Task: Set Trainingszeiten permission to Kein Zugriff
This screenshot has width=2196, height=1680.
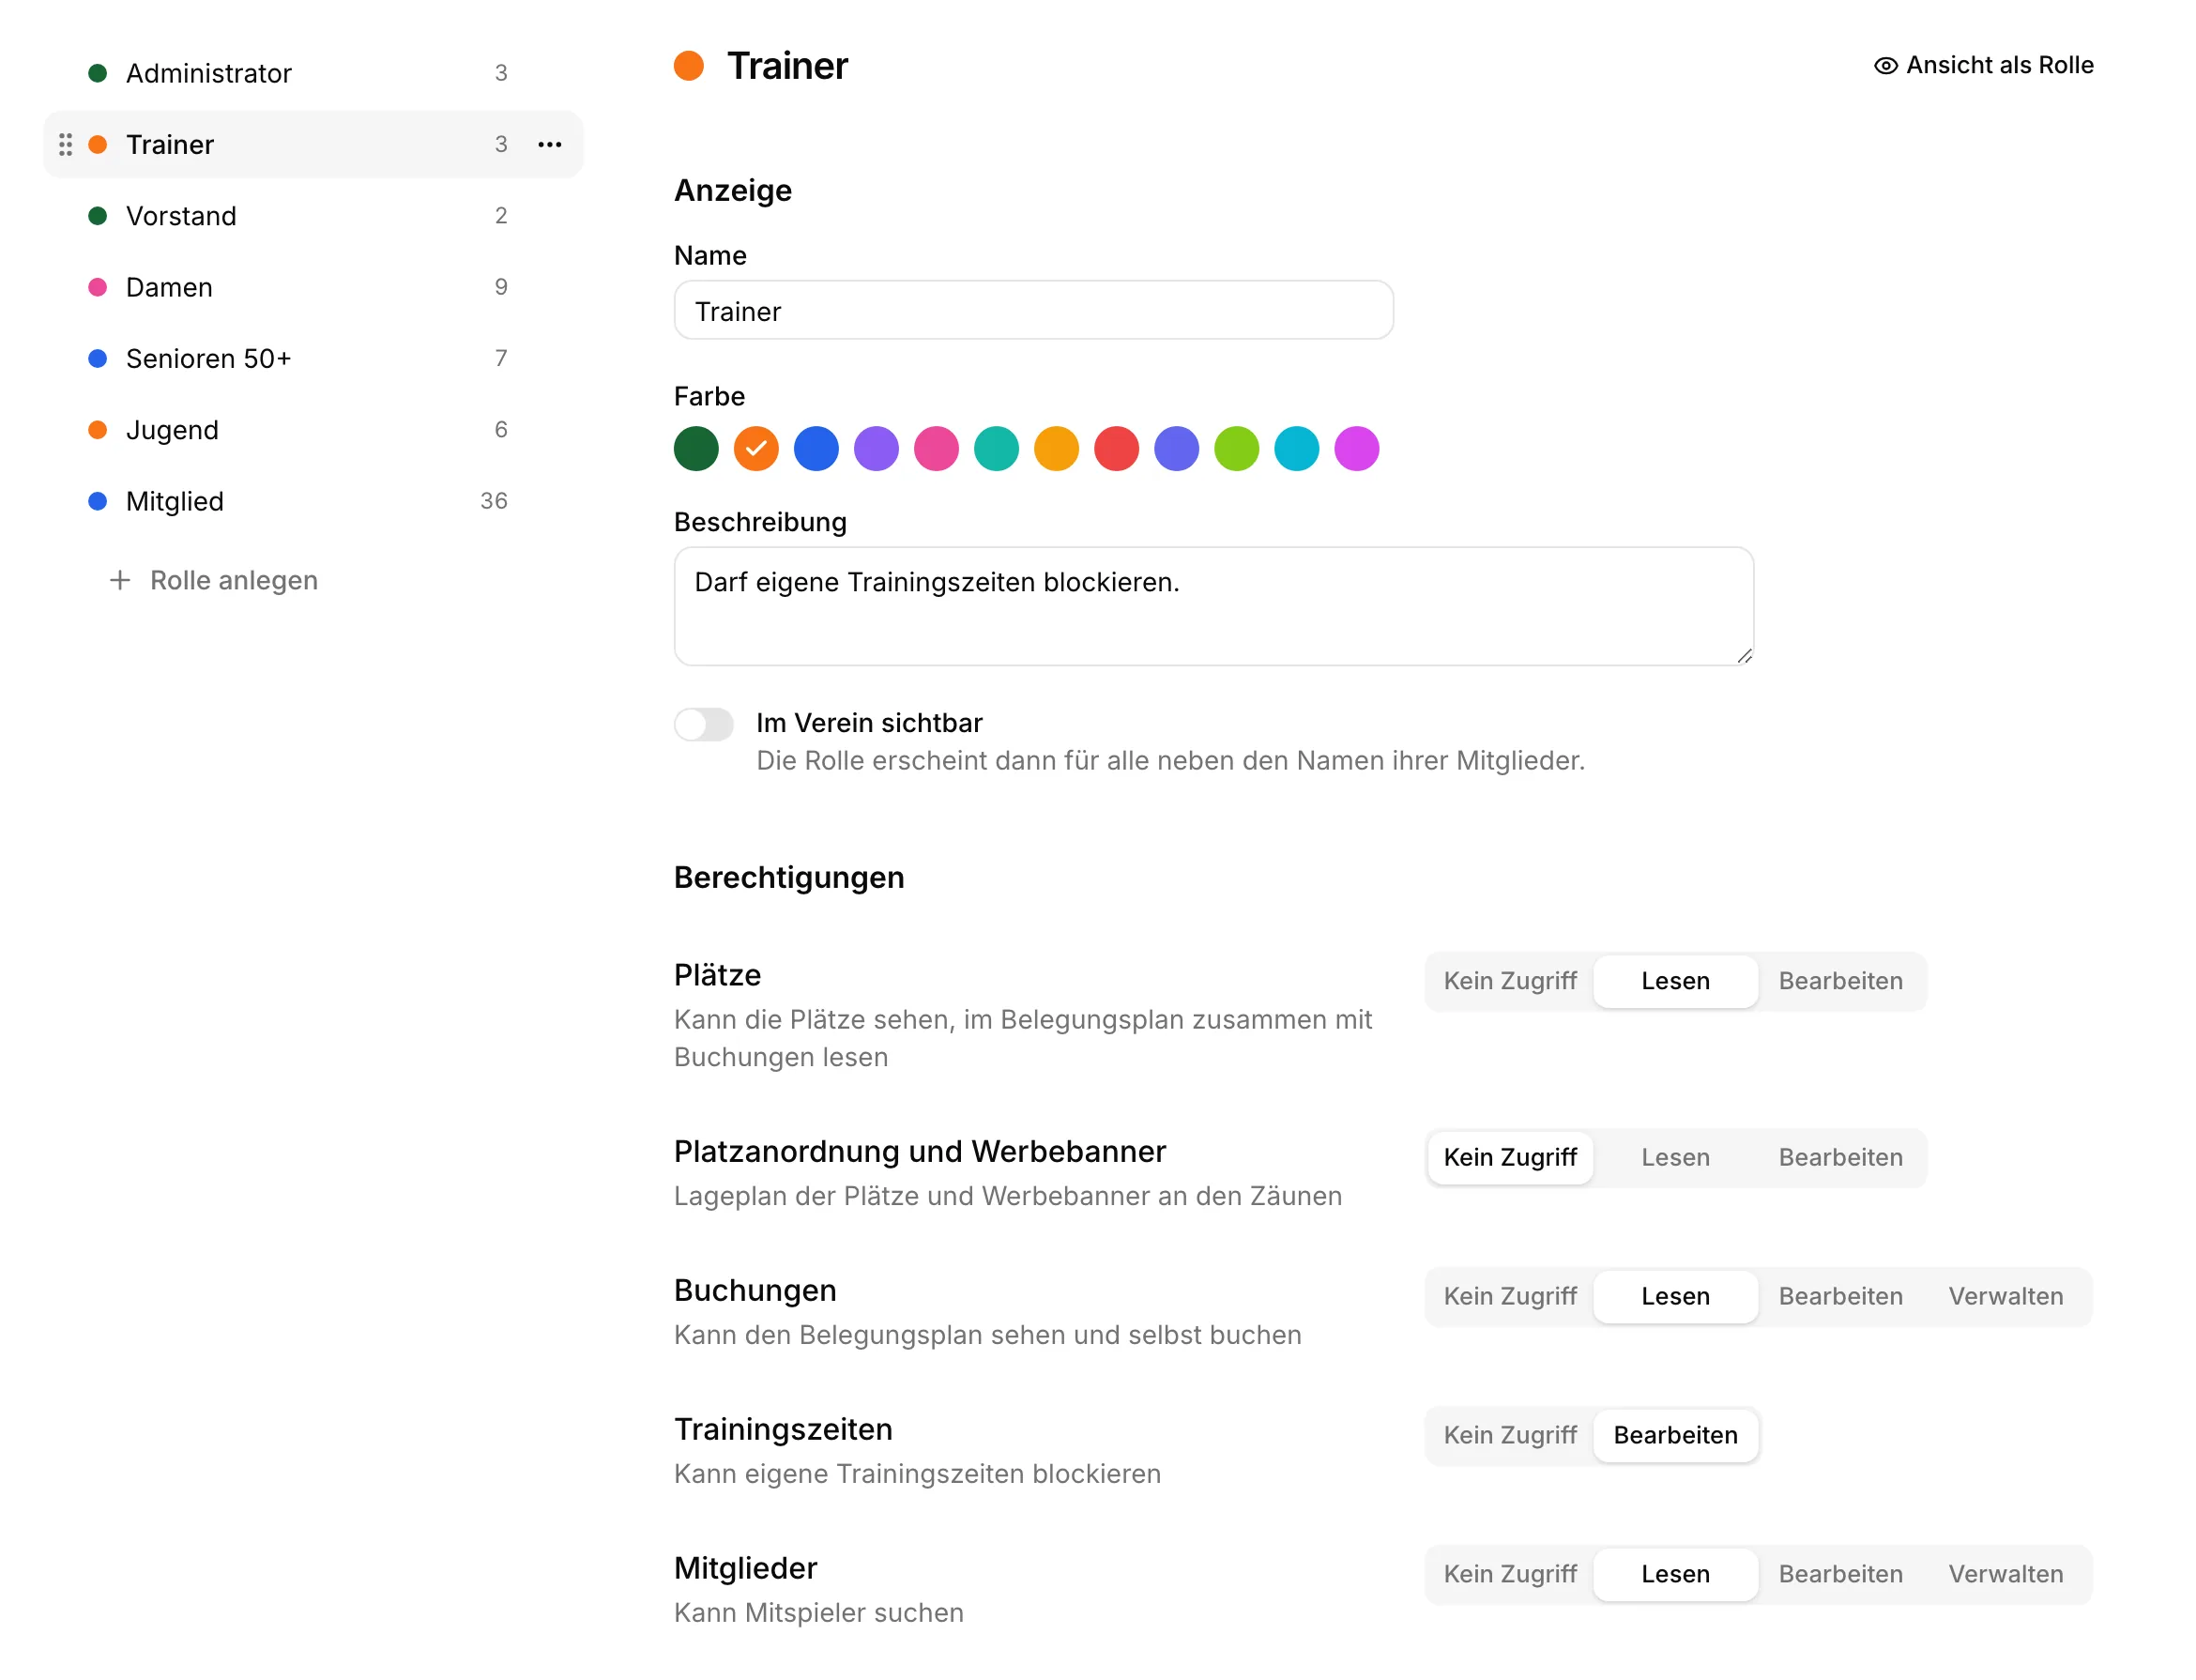Action: (x=1509, y=1434)
